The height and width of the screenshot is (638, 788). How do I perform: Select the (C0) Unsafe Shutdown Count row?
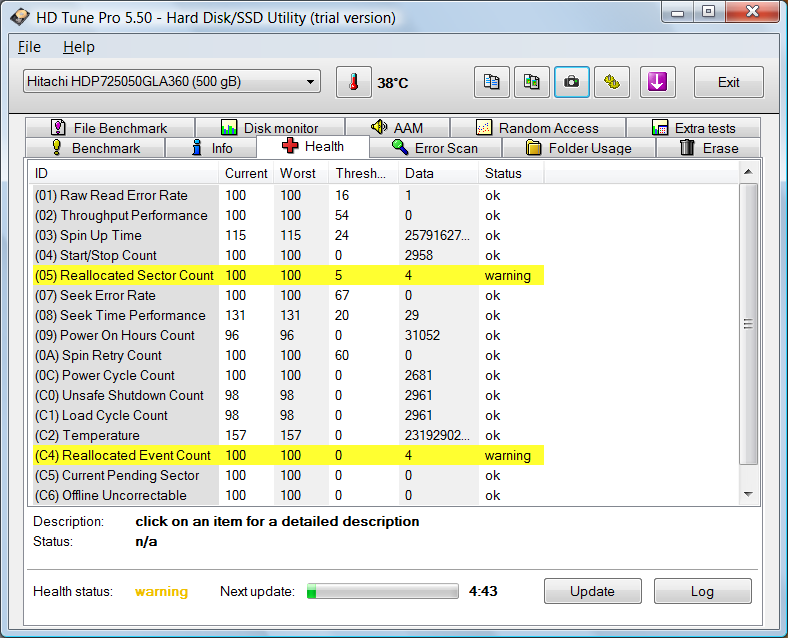click(x=288, y=395)
